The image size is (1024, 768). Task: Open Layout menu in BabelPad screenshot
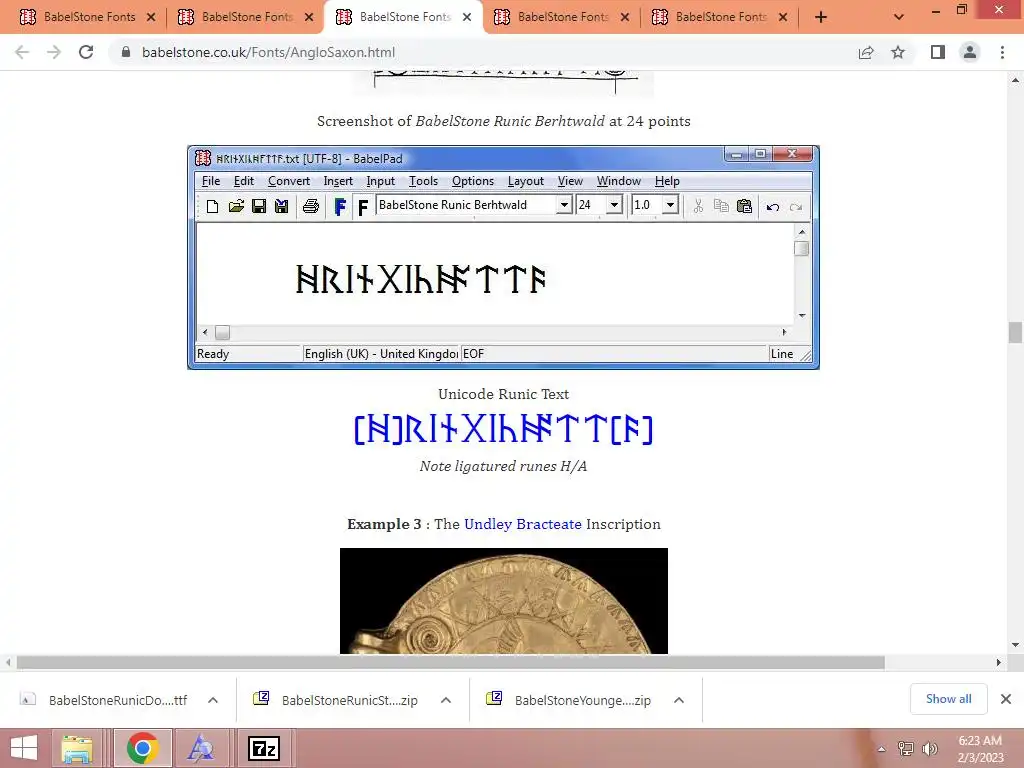click(525, 181)
